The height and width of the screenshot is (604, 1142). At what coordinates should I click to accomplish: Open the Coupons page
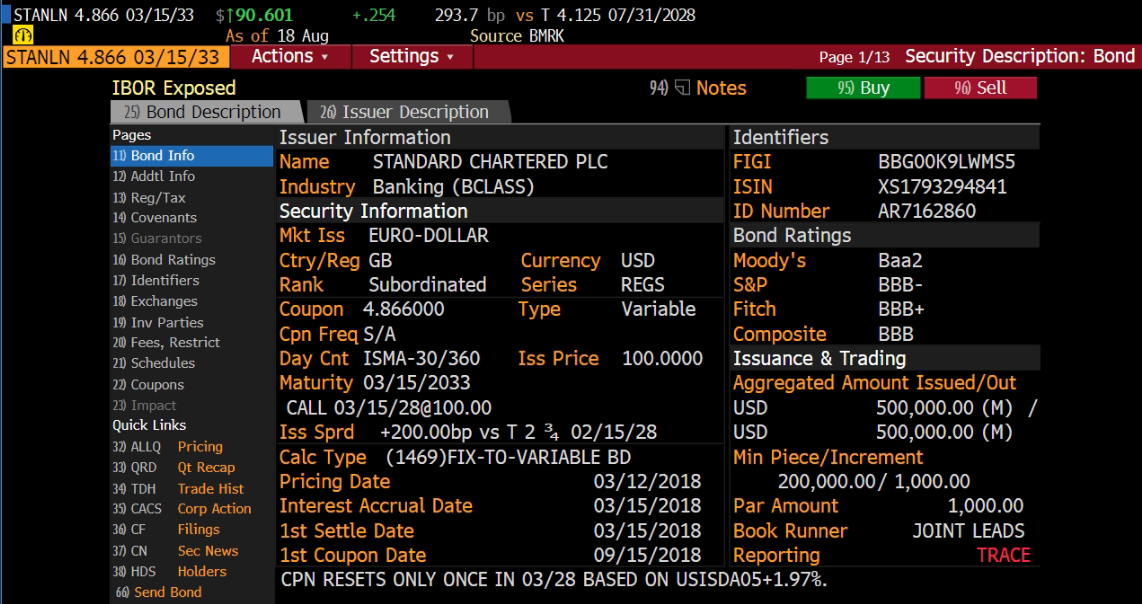(x=149, y=385)
